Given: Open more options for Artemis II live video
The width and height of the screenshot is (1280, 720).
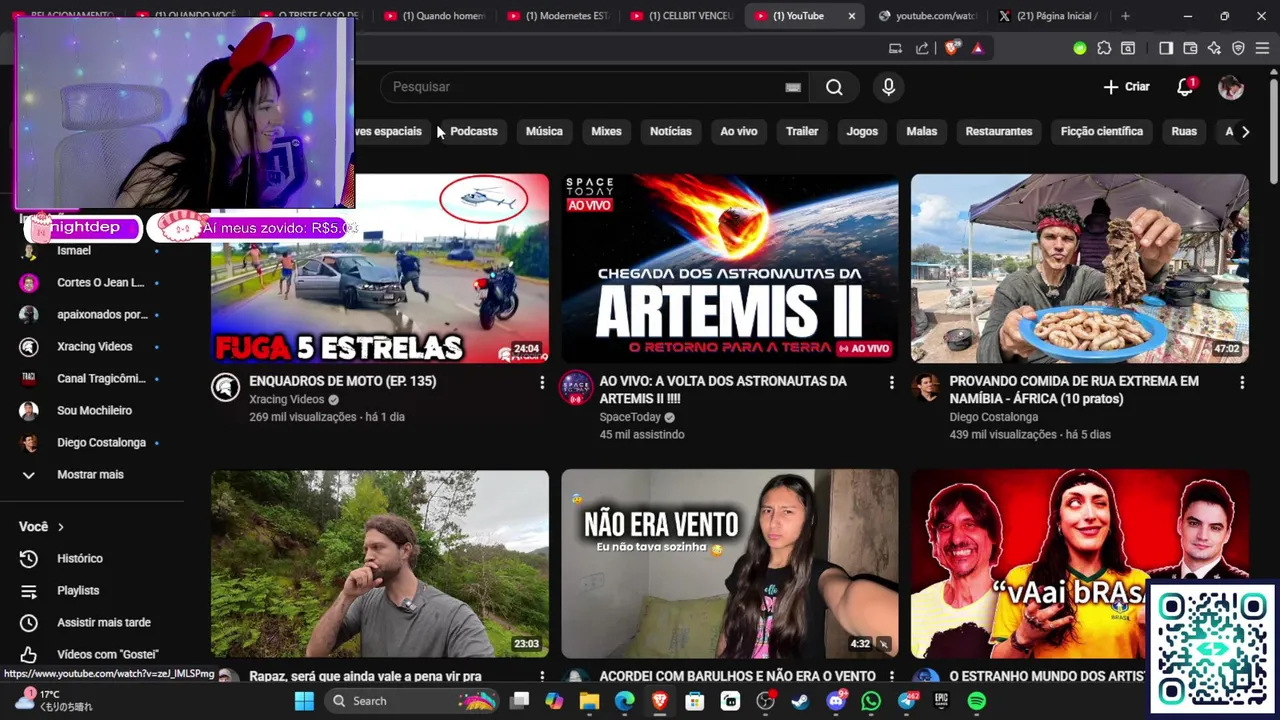Looking at the screenshot, I should coord(891,382).
